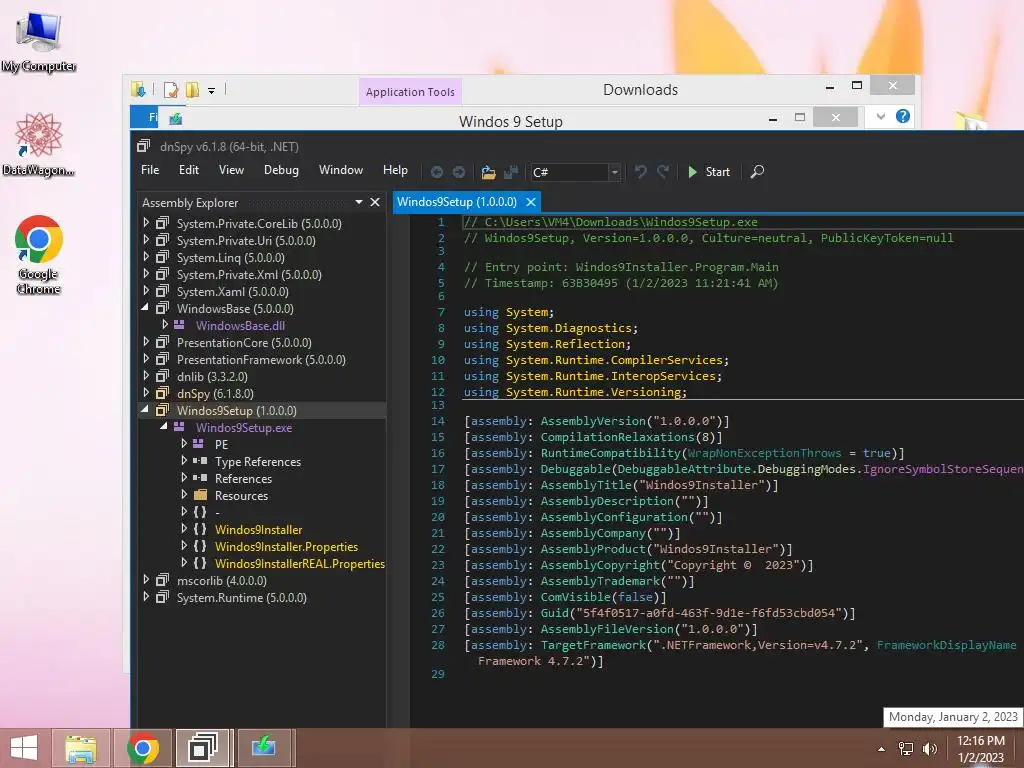The width and height of the screenshot is (1024, 768).
Task: Select dnSpy (6.1.8.0) assembly
Action: [x=215, y=394]
